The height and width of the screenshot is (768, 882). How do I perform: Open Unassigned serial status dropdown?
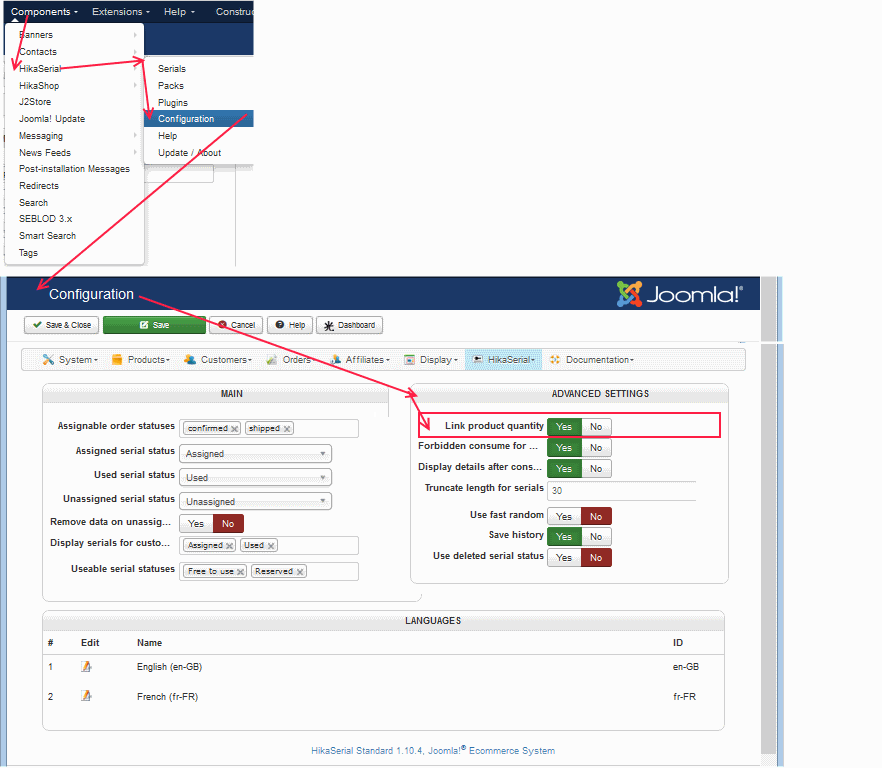click(x=255, y=501)
